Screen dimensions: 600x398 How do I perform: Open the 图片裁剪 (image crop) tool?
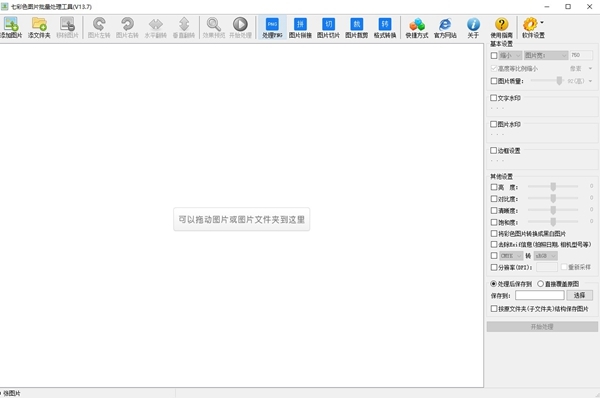[357, 28]
